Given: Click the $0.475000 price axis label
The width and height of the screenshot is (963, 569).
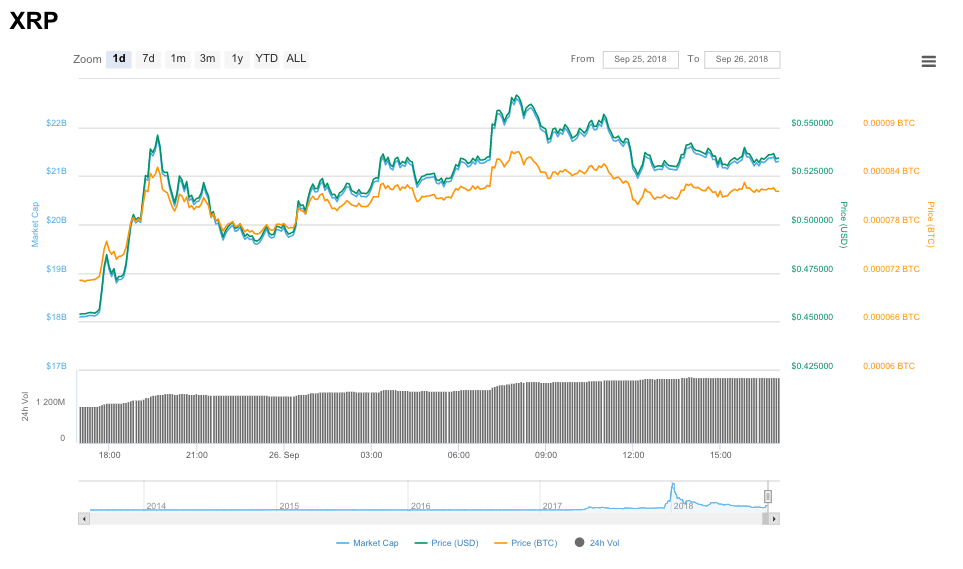Looking at the screenshot, I should 812,269.
